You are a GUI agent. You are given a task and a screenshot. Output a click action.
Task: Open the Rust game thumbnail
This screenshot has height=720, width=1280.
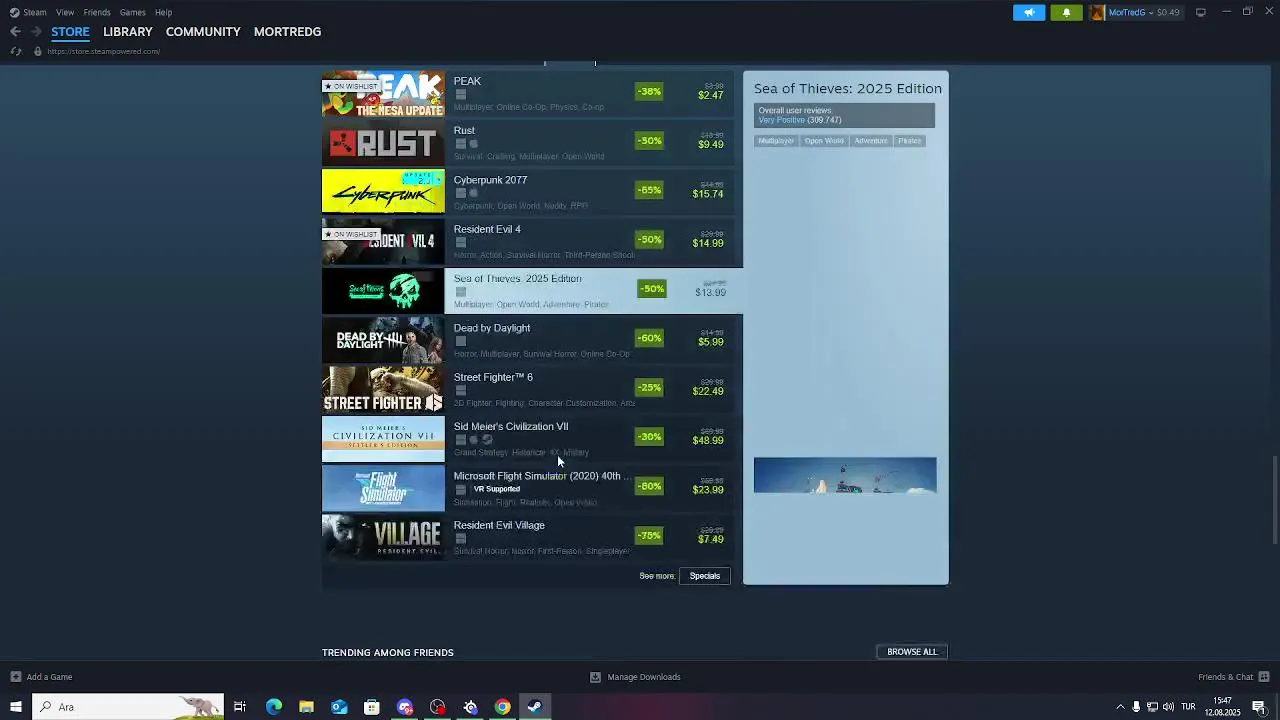click(383, 143)
